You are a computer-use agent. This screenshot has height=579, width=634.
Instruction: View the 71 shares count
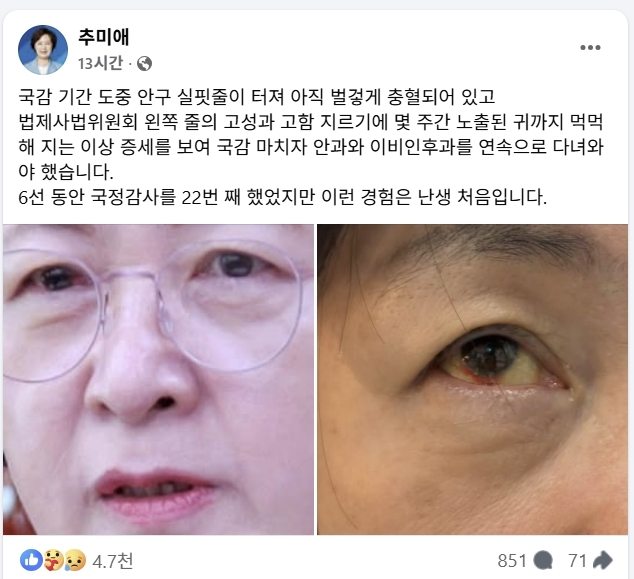[x=577, y=561]
